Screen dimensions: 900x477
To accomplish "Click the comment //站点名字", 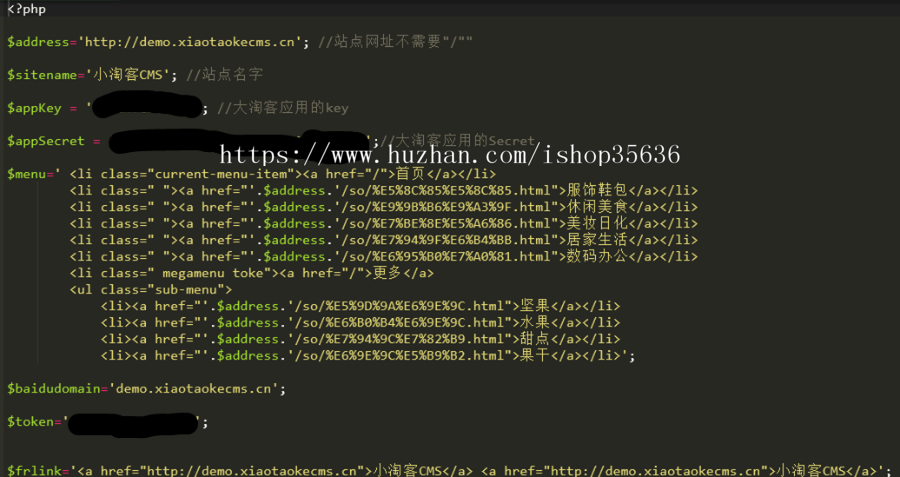I will click(224, 75).
